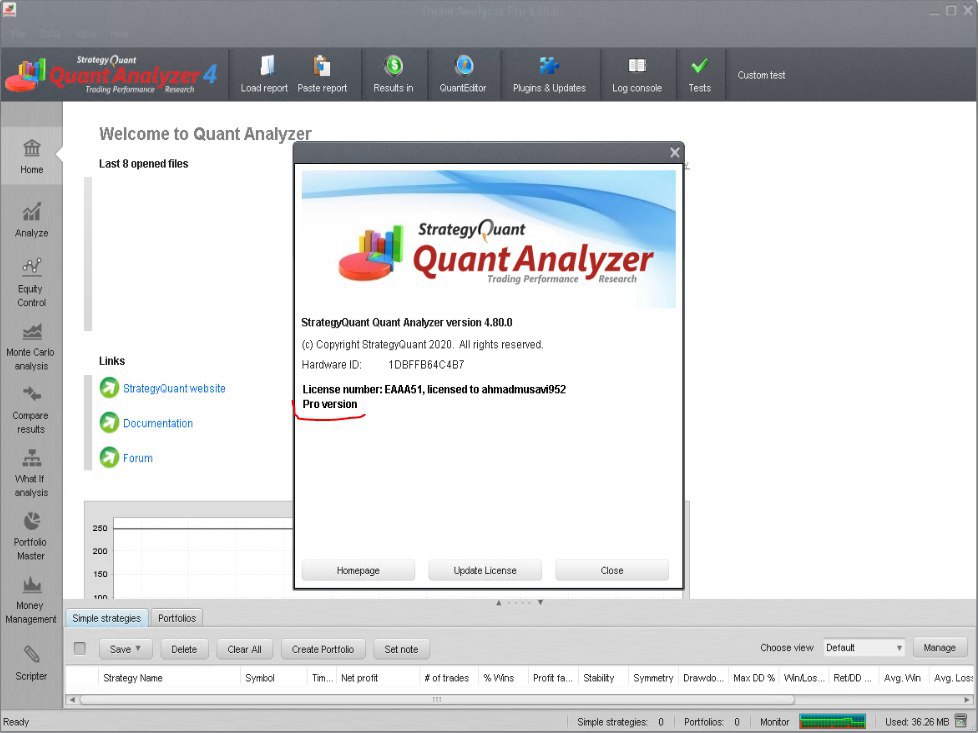Click the splitter's up arrow above the tabs
This screenshot has width=979, height=733.
click(498, 603)
